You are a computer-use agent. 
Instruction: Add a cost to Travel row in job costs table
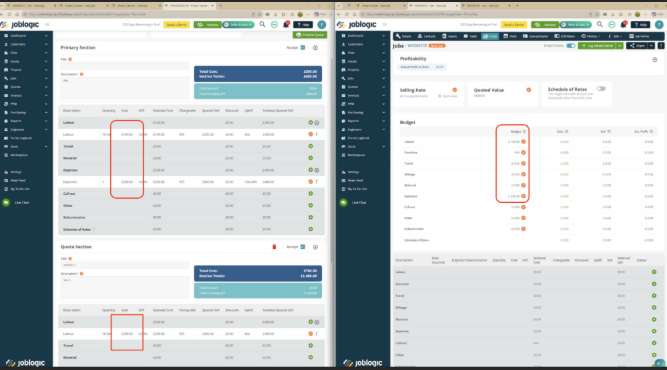click(654, 296)
